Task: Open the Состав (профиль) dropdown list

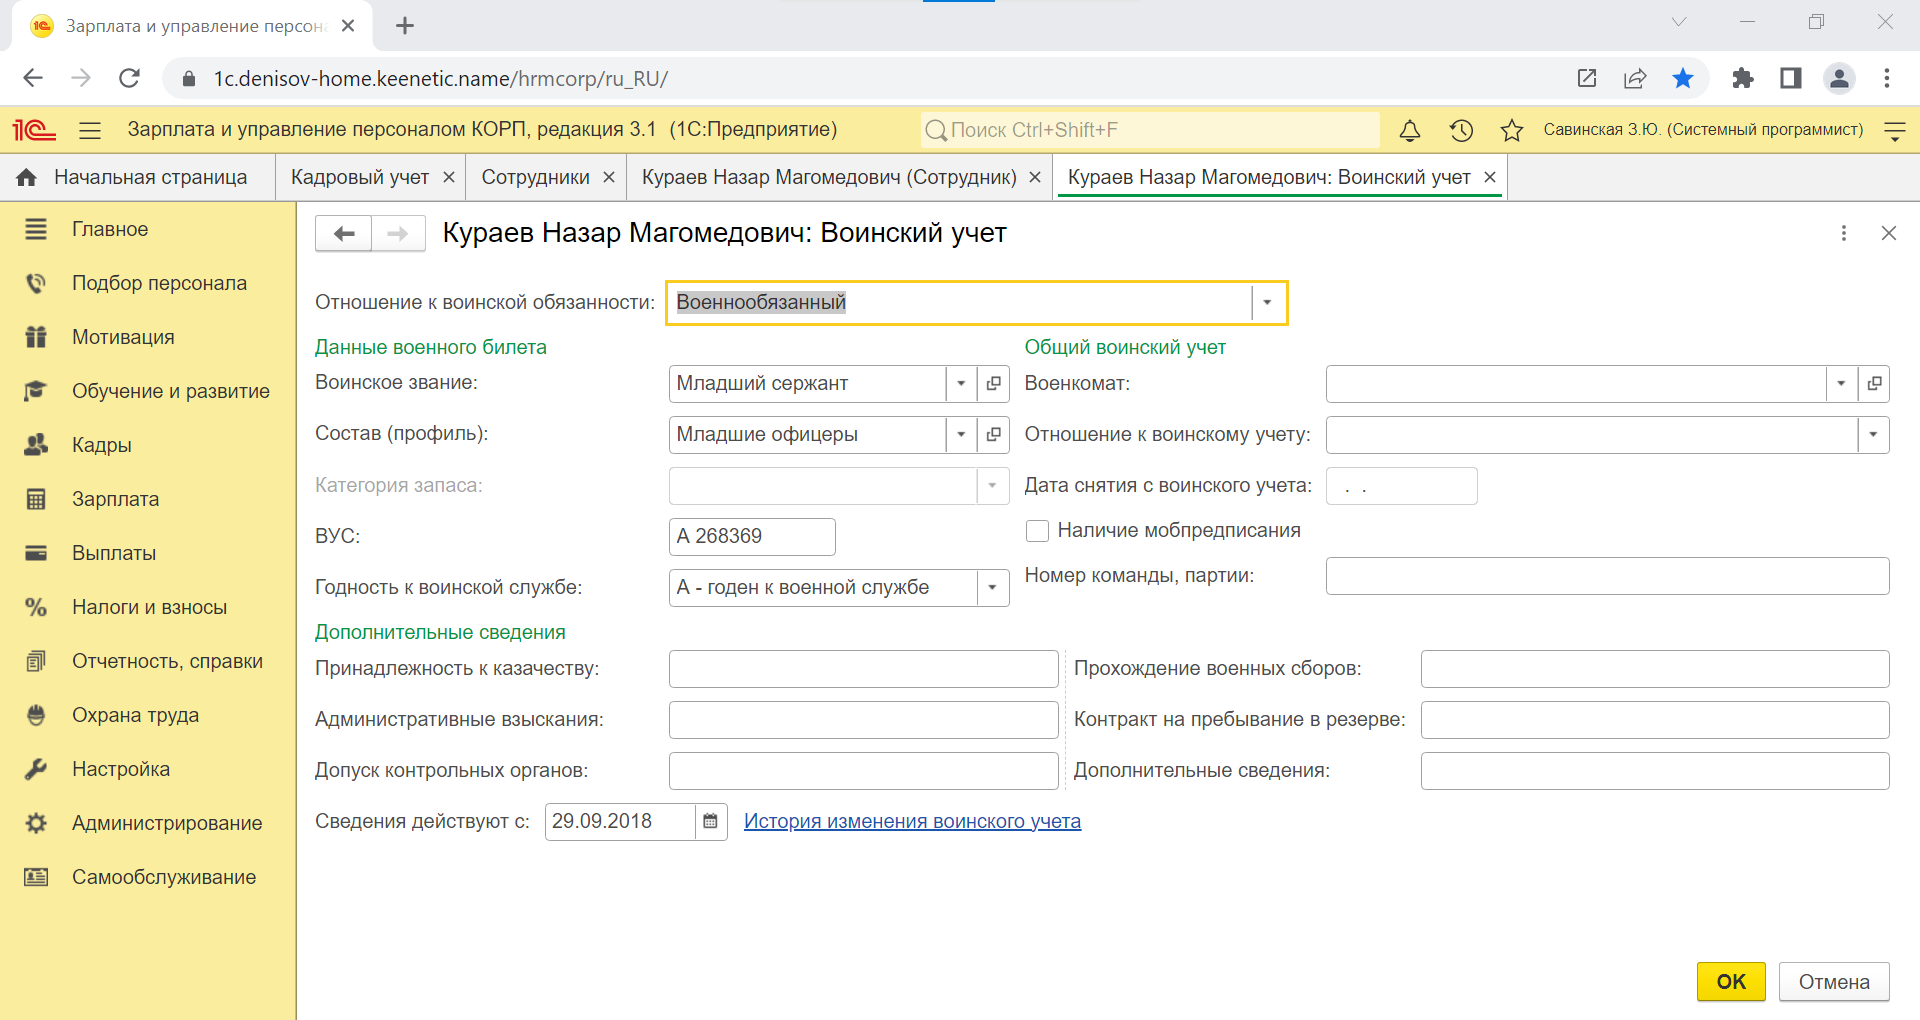Action: point(961,435)
